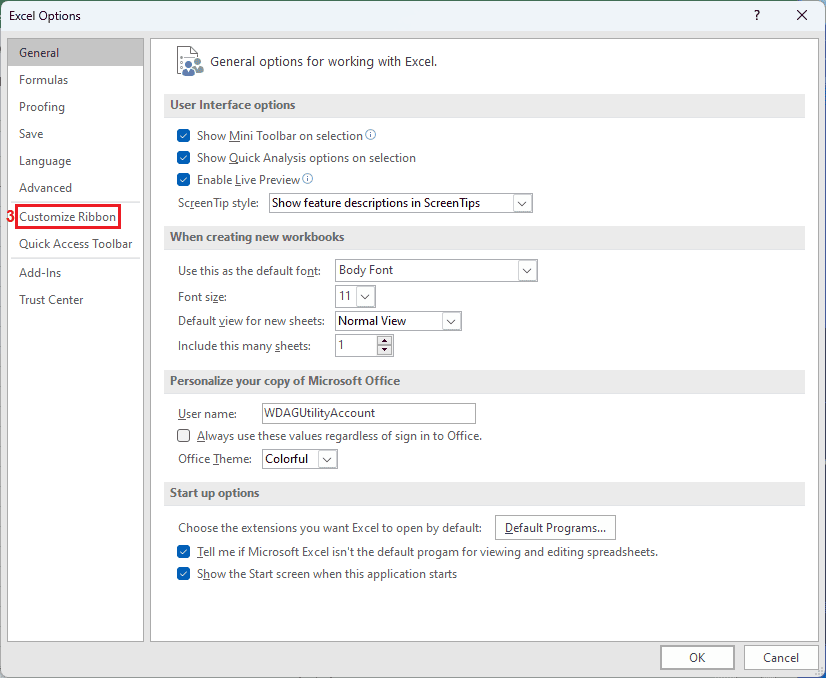This screenshot has width=826, height=678.
Task: Select the Proofing category
Action: pyautogui.click(x=76, y=107)
